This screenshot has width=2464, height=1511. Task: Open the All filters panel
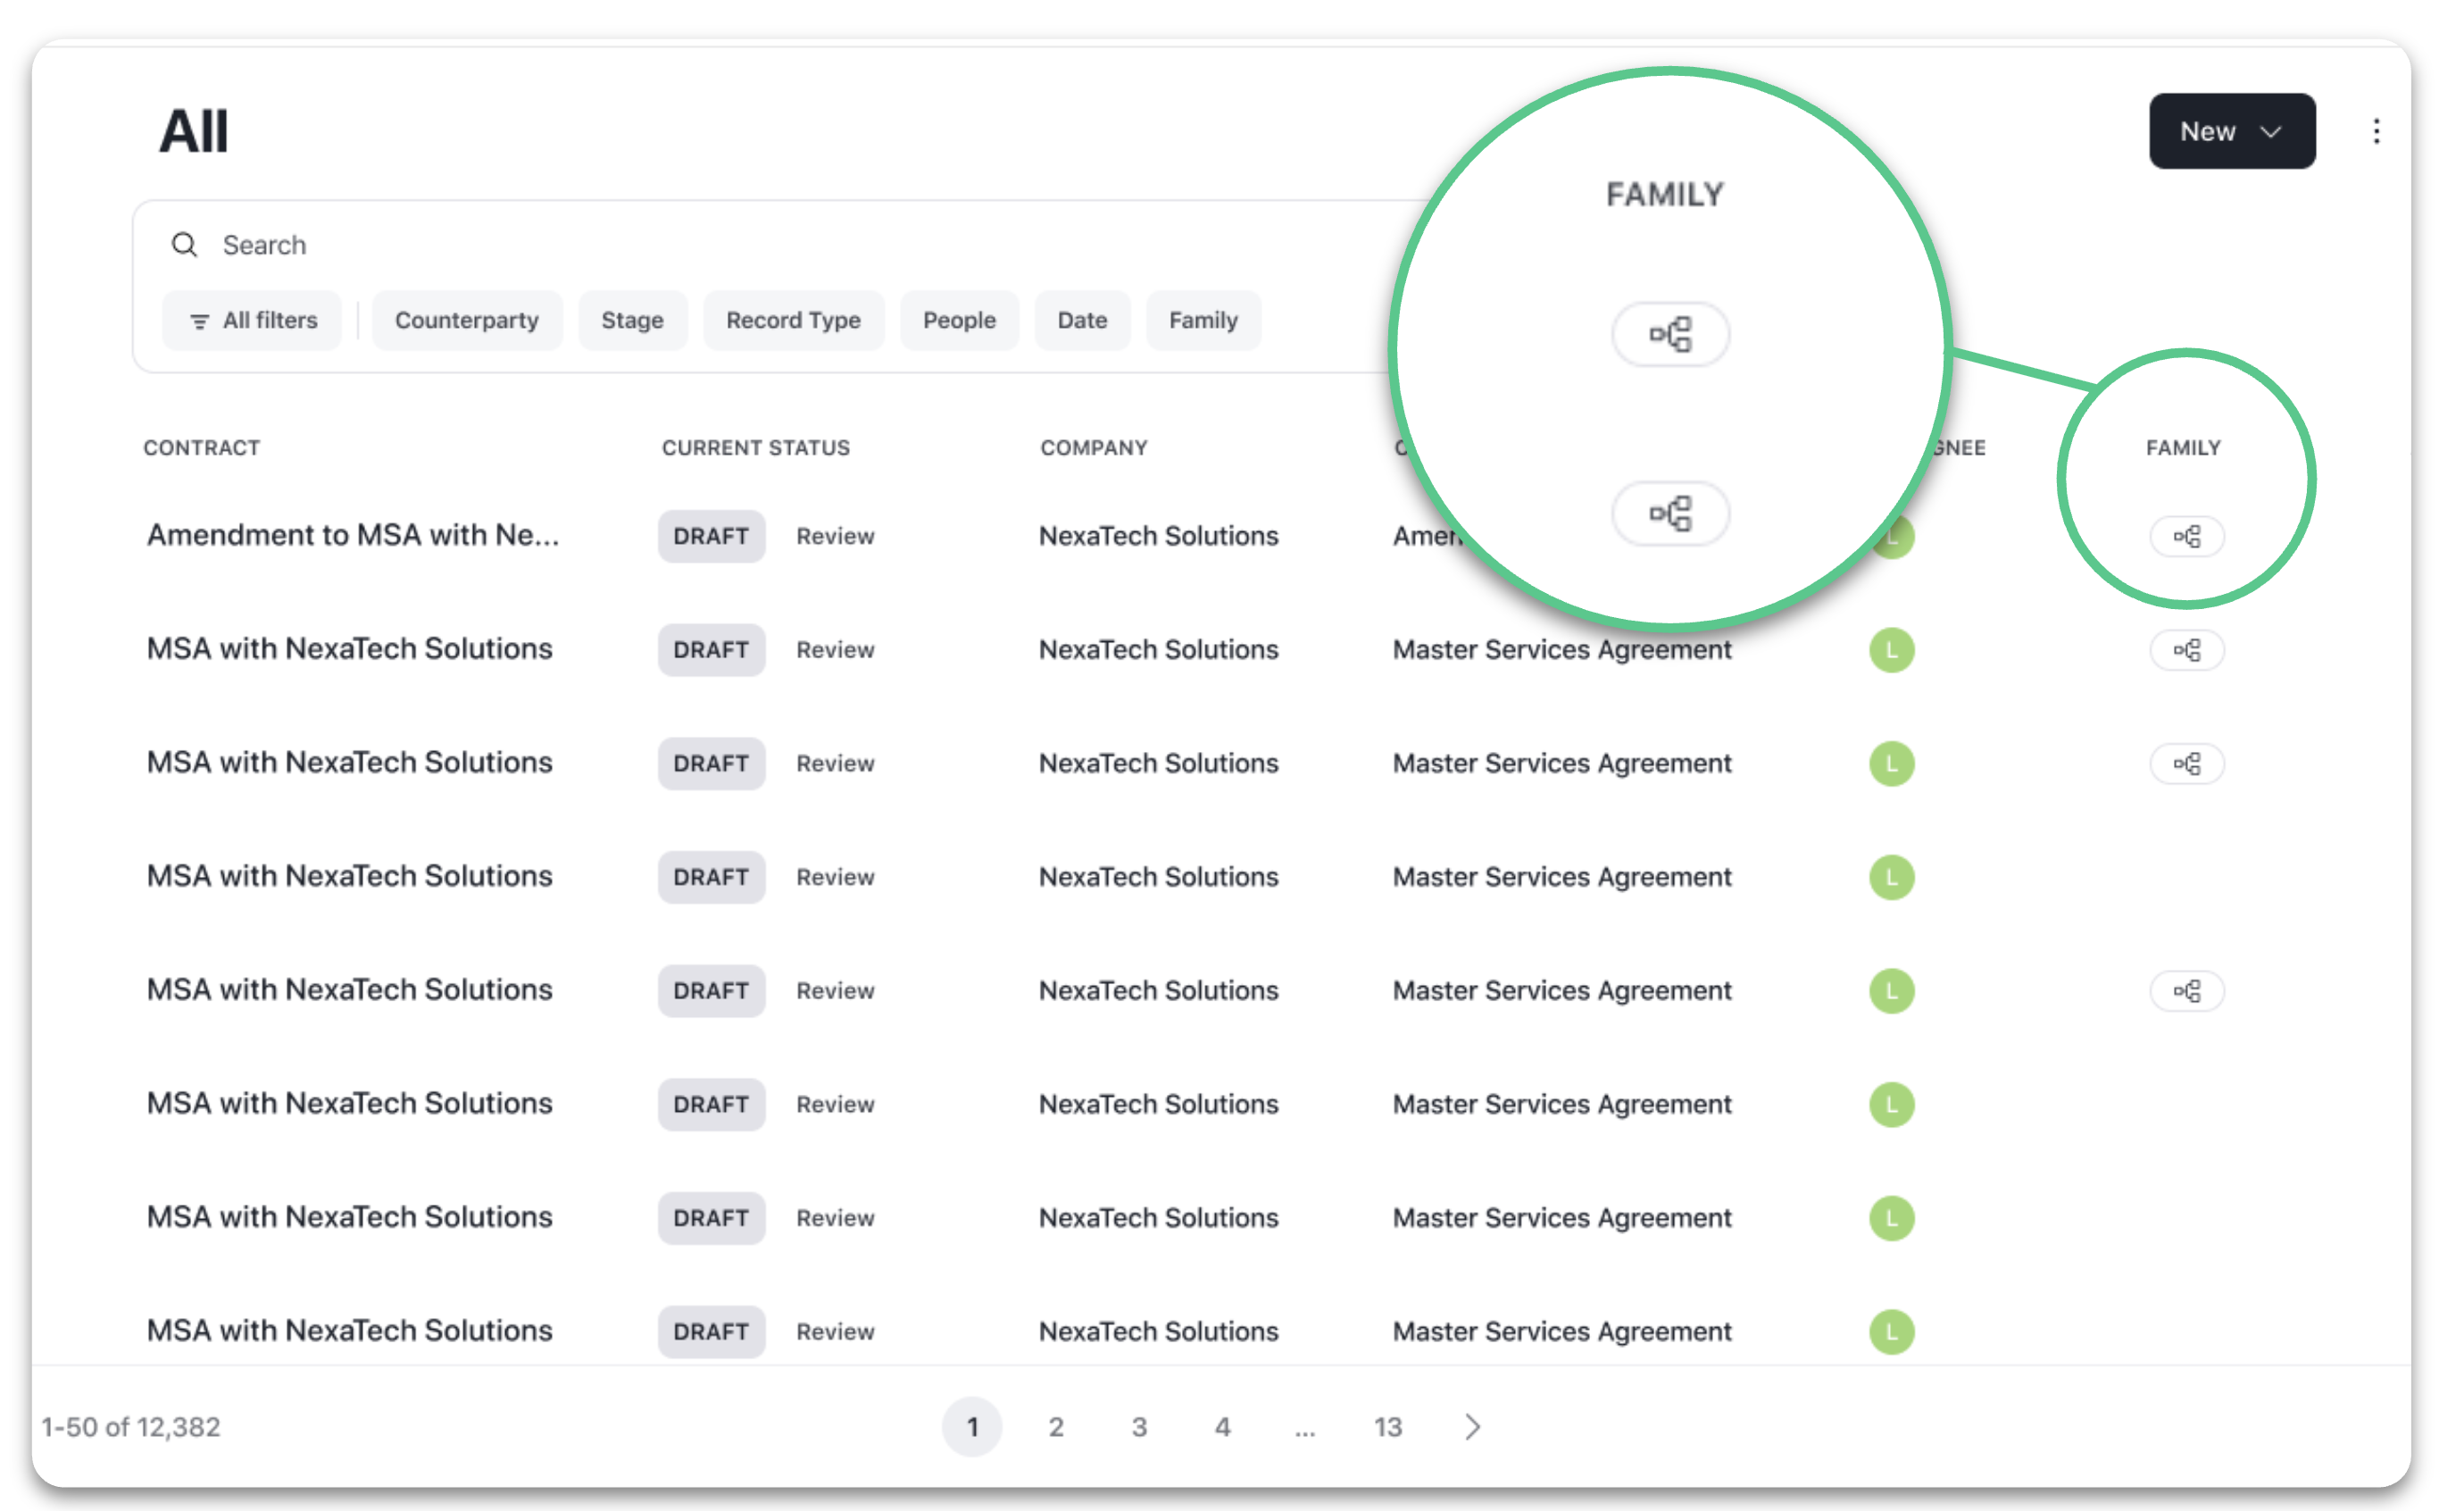pos(252,320)
